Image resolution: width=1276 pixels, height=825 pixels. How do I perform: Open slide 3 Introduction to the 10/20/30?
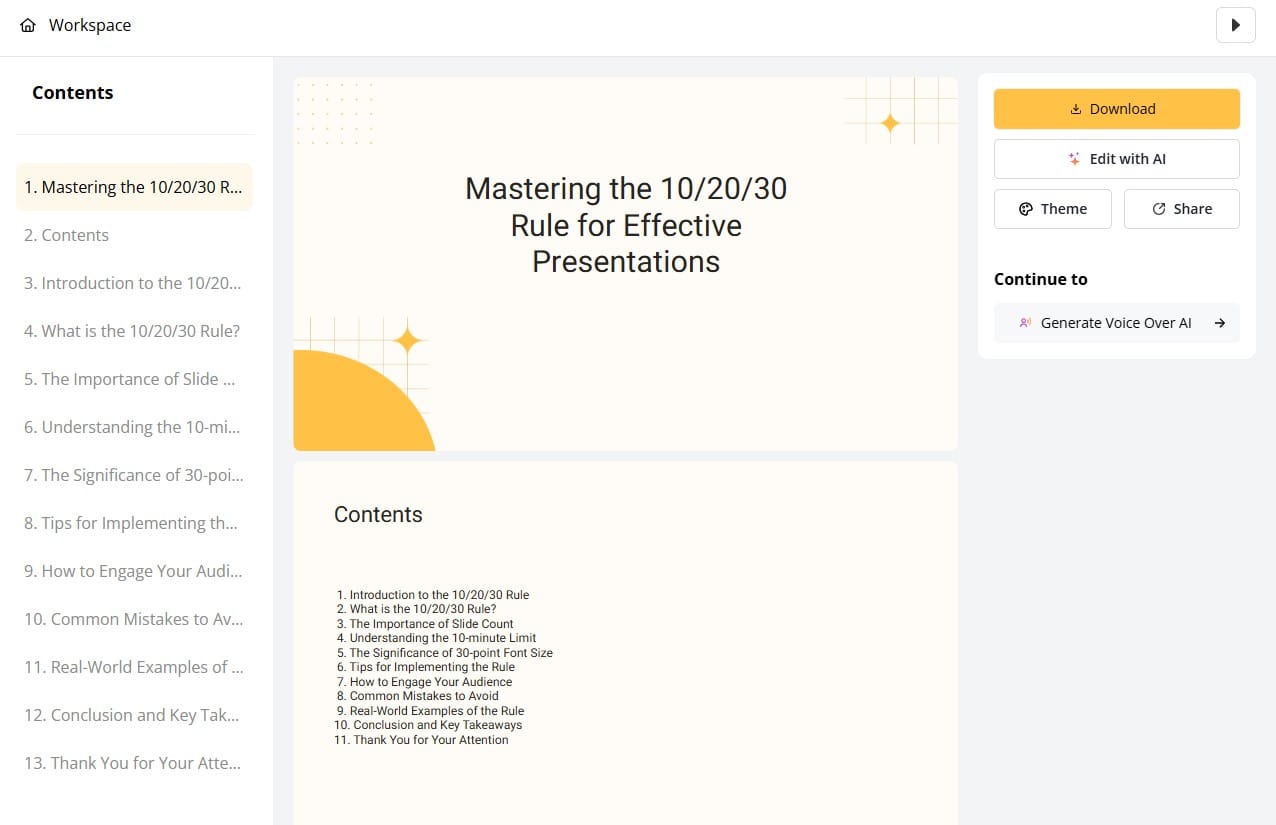tap(134, 283)
